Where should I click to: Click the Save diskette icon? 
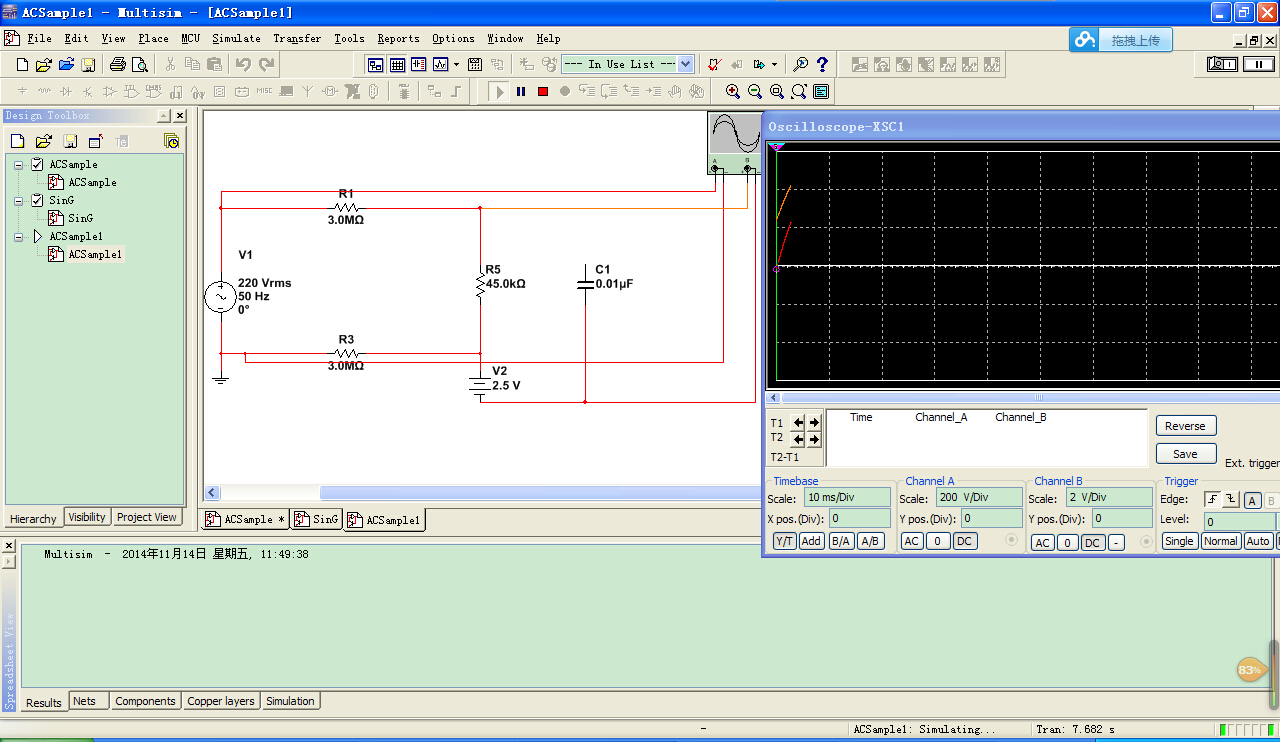(x=88, y=64)
